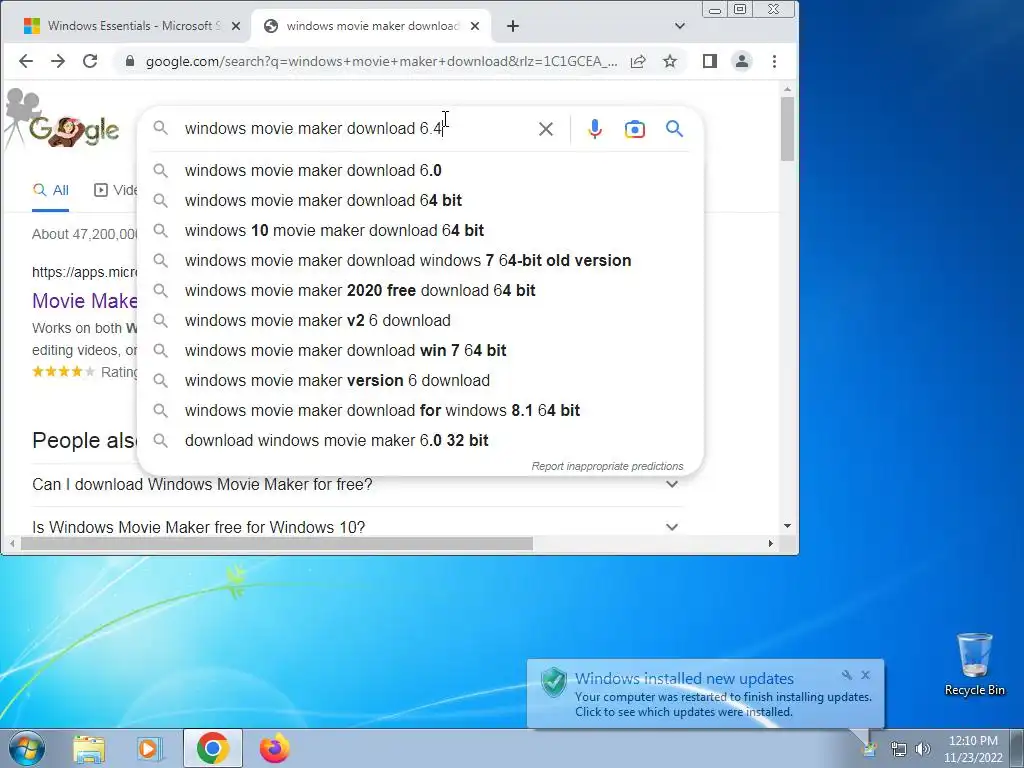Click the Chrome taskbar icon
Screen dimensions: 1024x768
[213, 748]
